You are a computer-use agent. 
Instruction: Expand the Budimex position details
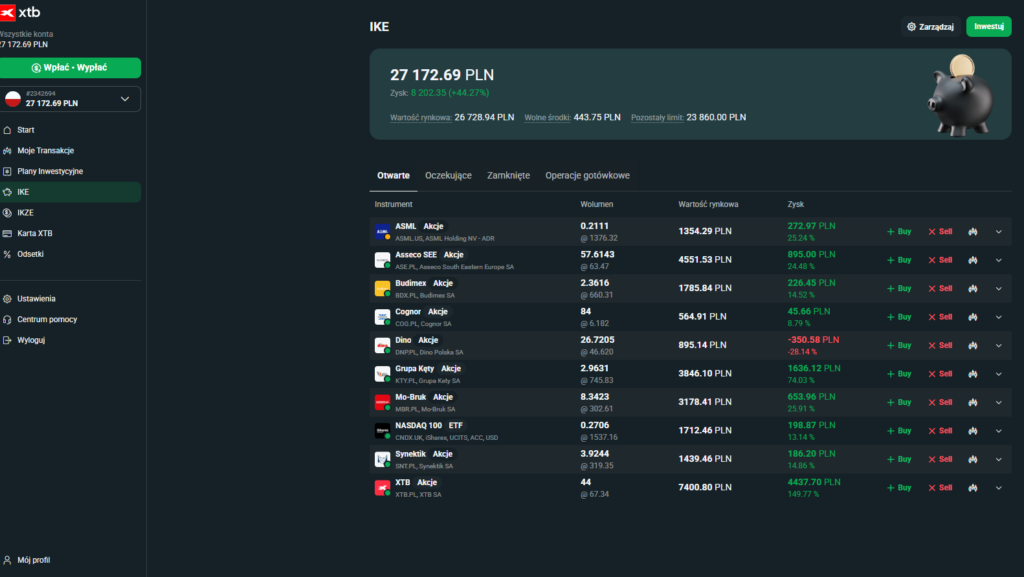tap(999, 288)
